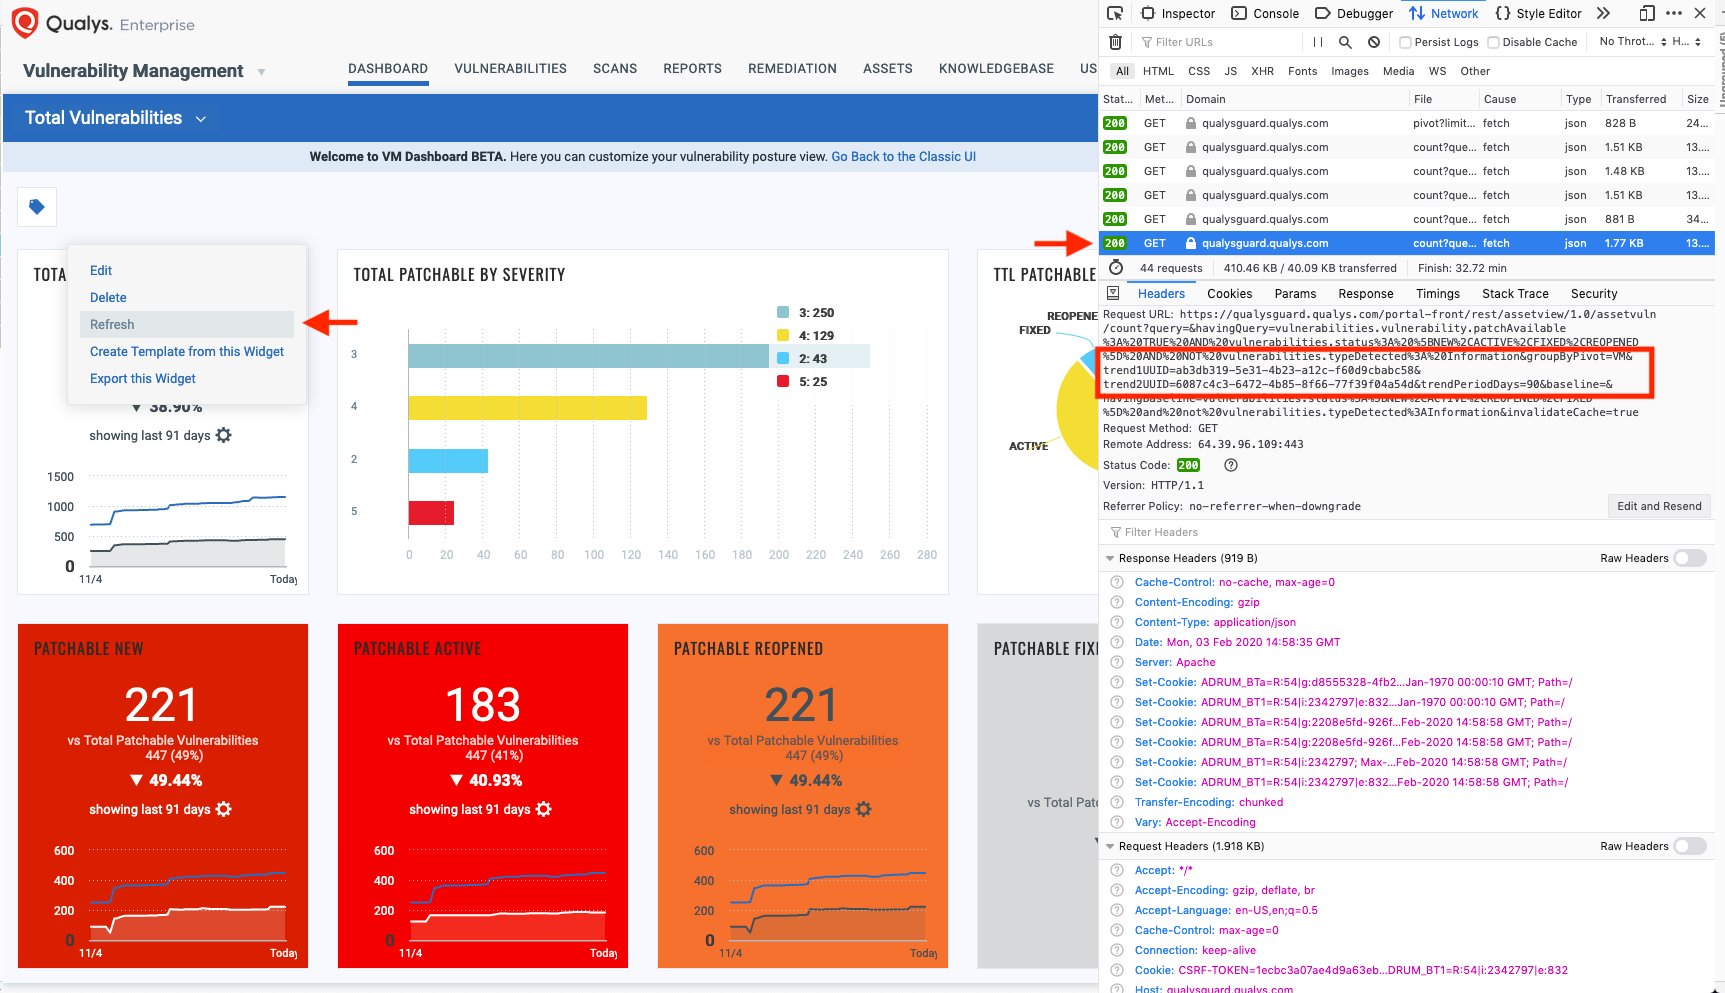Collapse the Response Headers section
Screen dimensions: 1725x993
[1110, 558]
